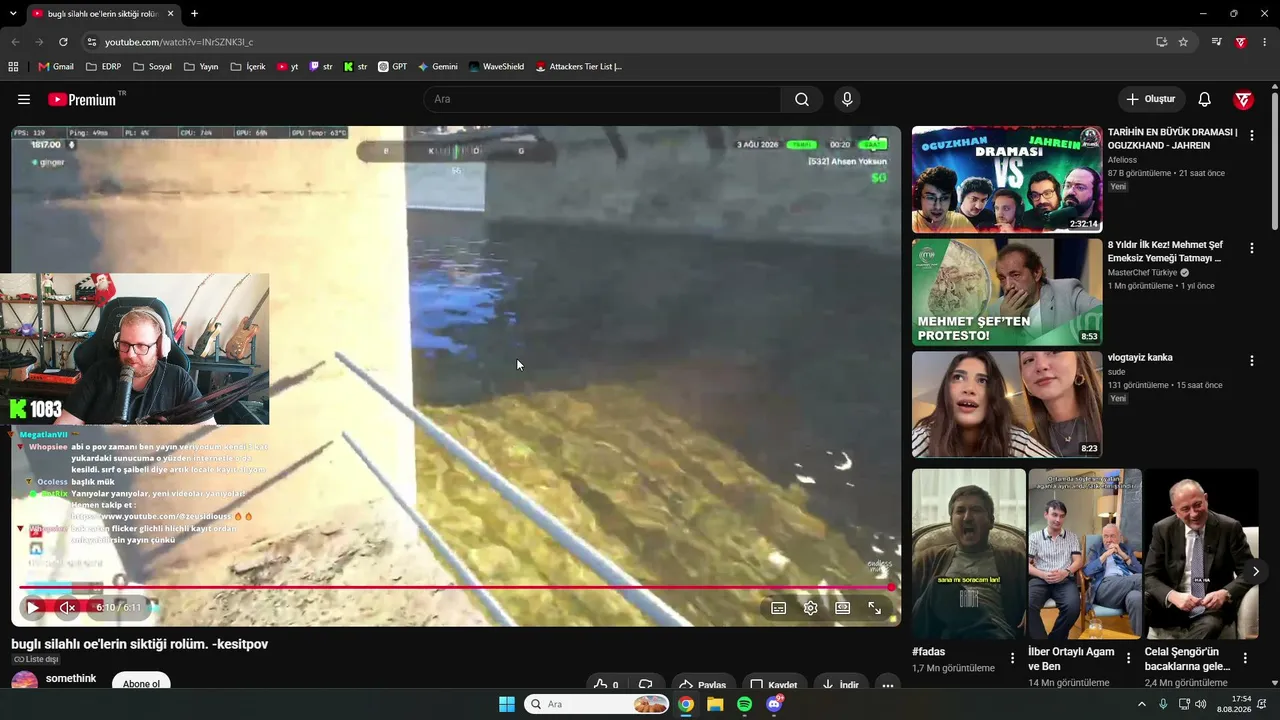The image size is (1280, 720).
Task: Open options menu for Mehmet Şef video
Action: [x=1251, y=248]
